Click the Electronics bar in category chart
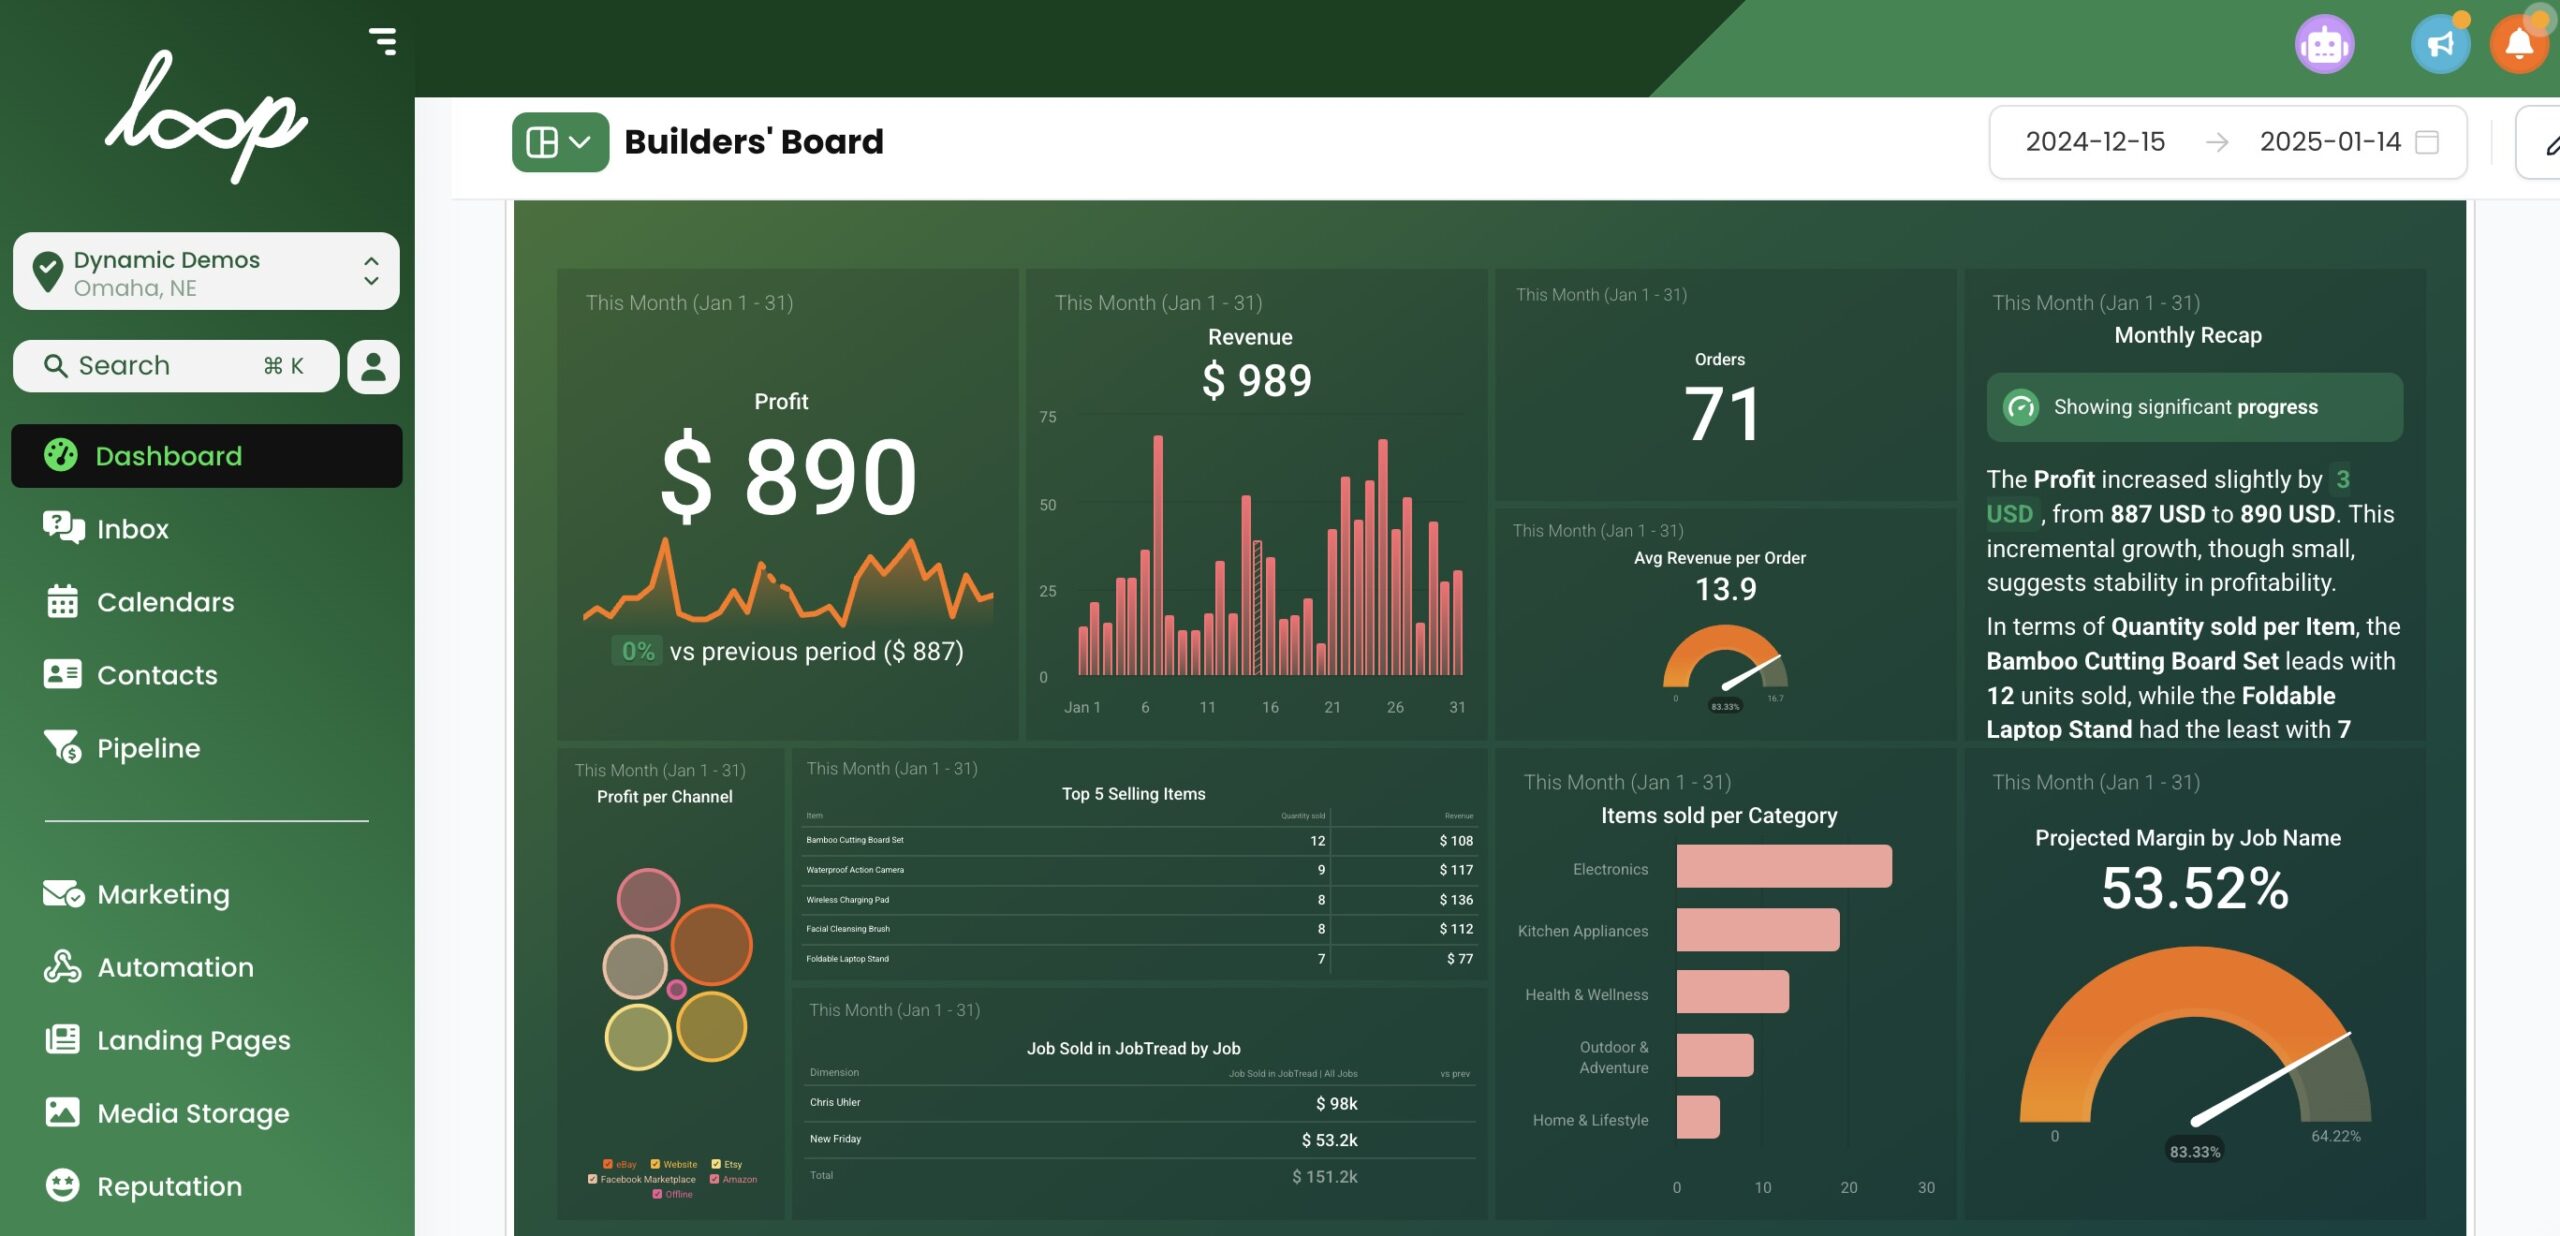 (x=1784, y=866)
